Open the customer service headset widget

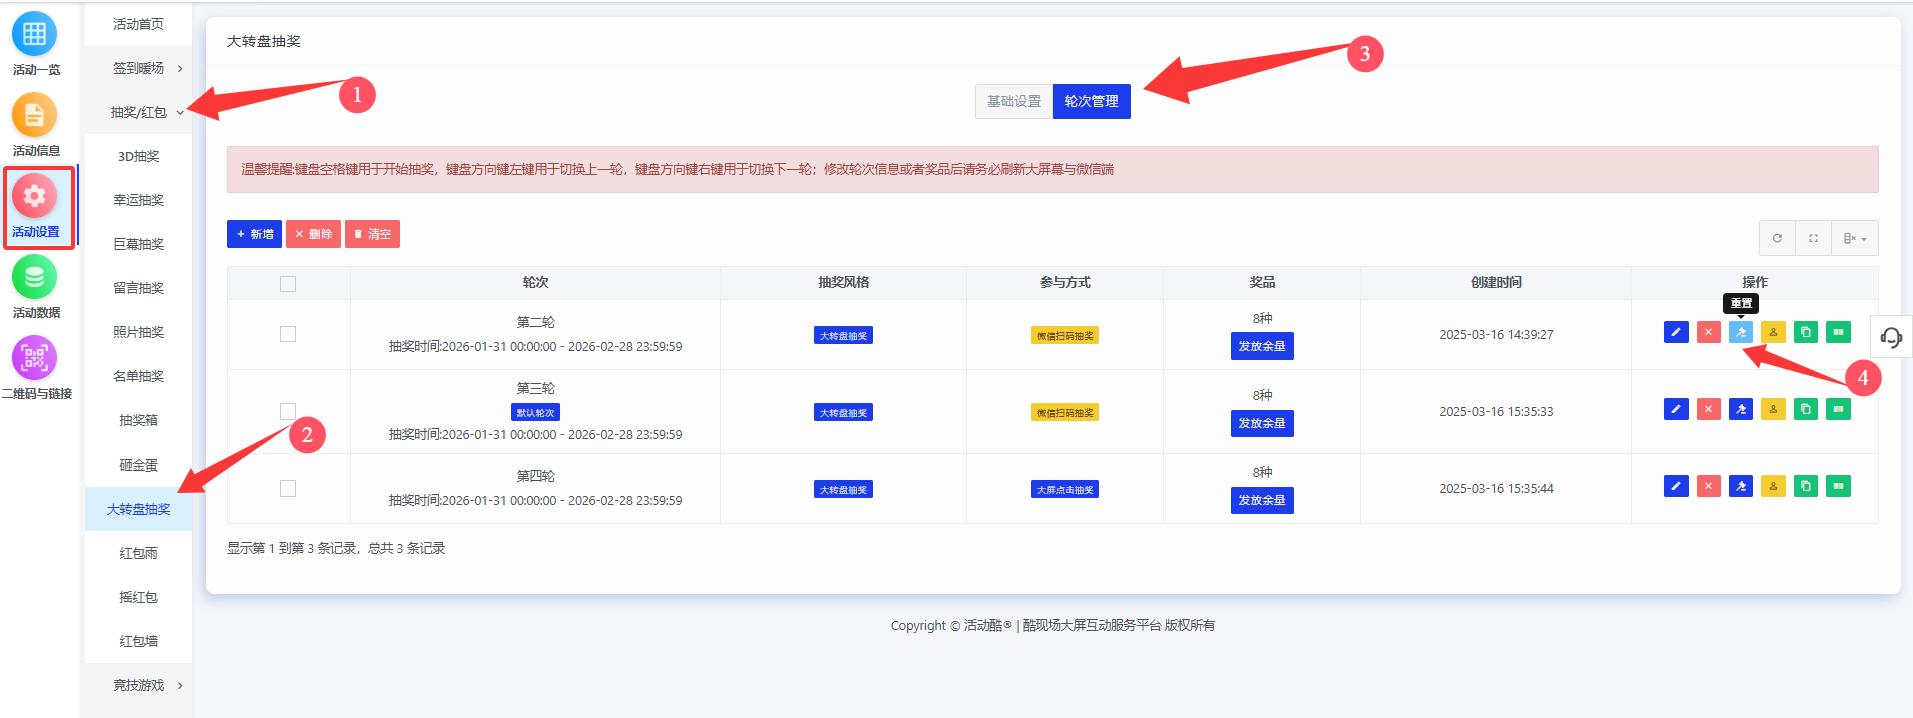click(x=1890, y=337)
